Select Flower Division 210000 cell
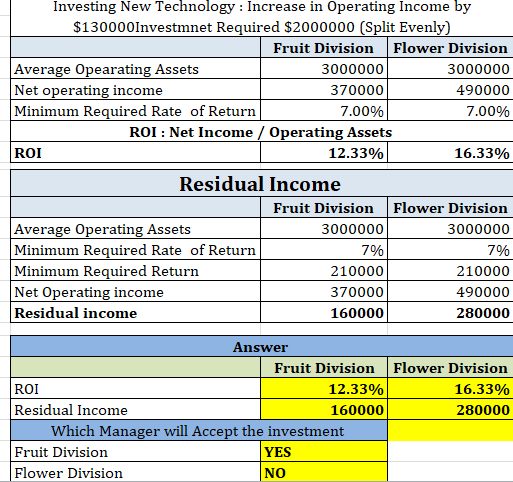 [x=450, y=271]
